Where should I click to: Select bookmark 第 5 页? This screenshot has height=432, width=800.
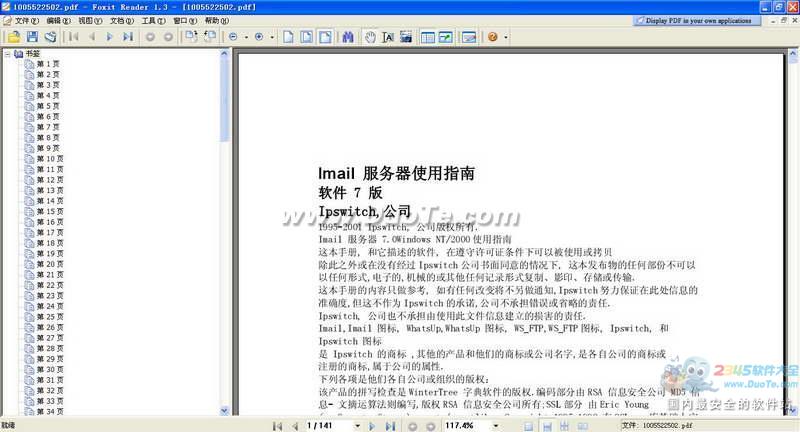pos(47,106)
